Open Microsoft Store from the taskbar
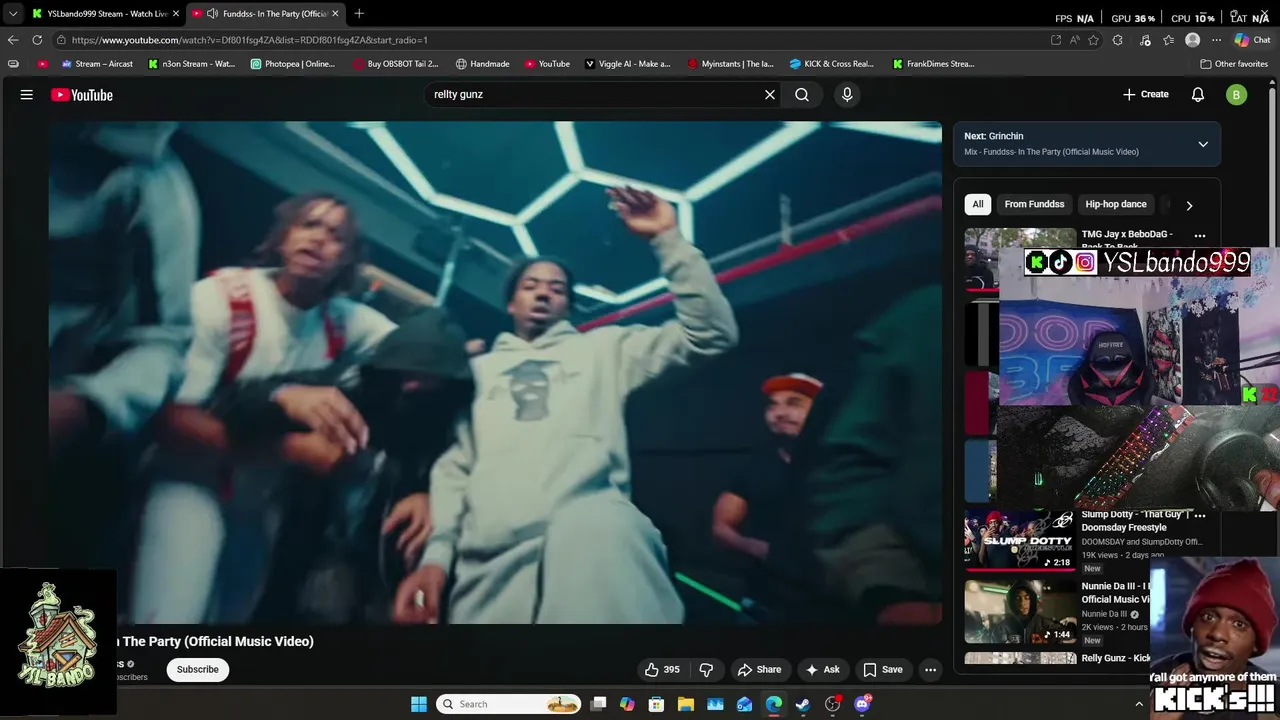Screen dimensions: 1280x720 click(x=656, y=704)
